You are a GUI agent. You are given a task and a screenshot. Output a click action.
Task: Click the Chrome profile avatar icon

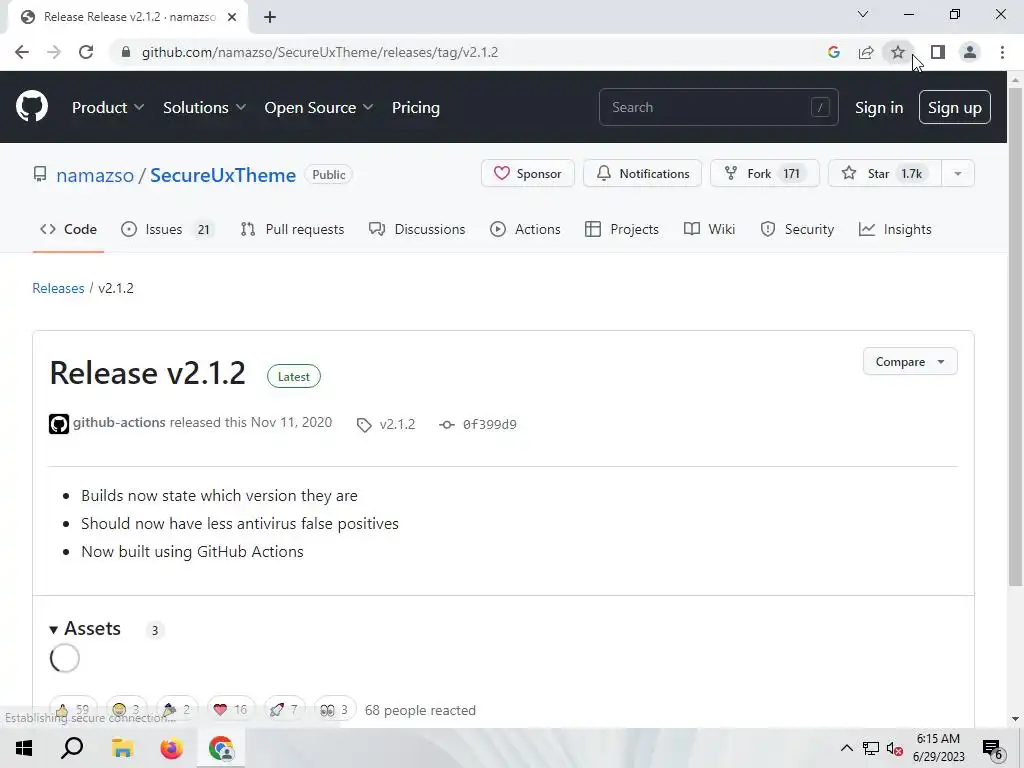point(970,52)
